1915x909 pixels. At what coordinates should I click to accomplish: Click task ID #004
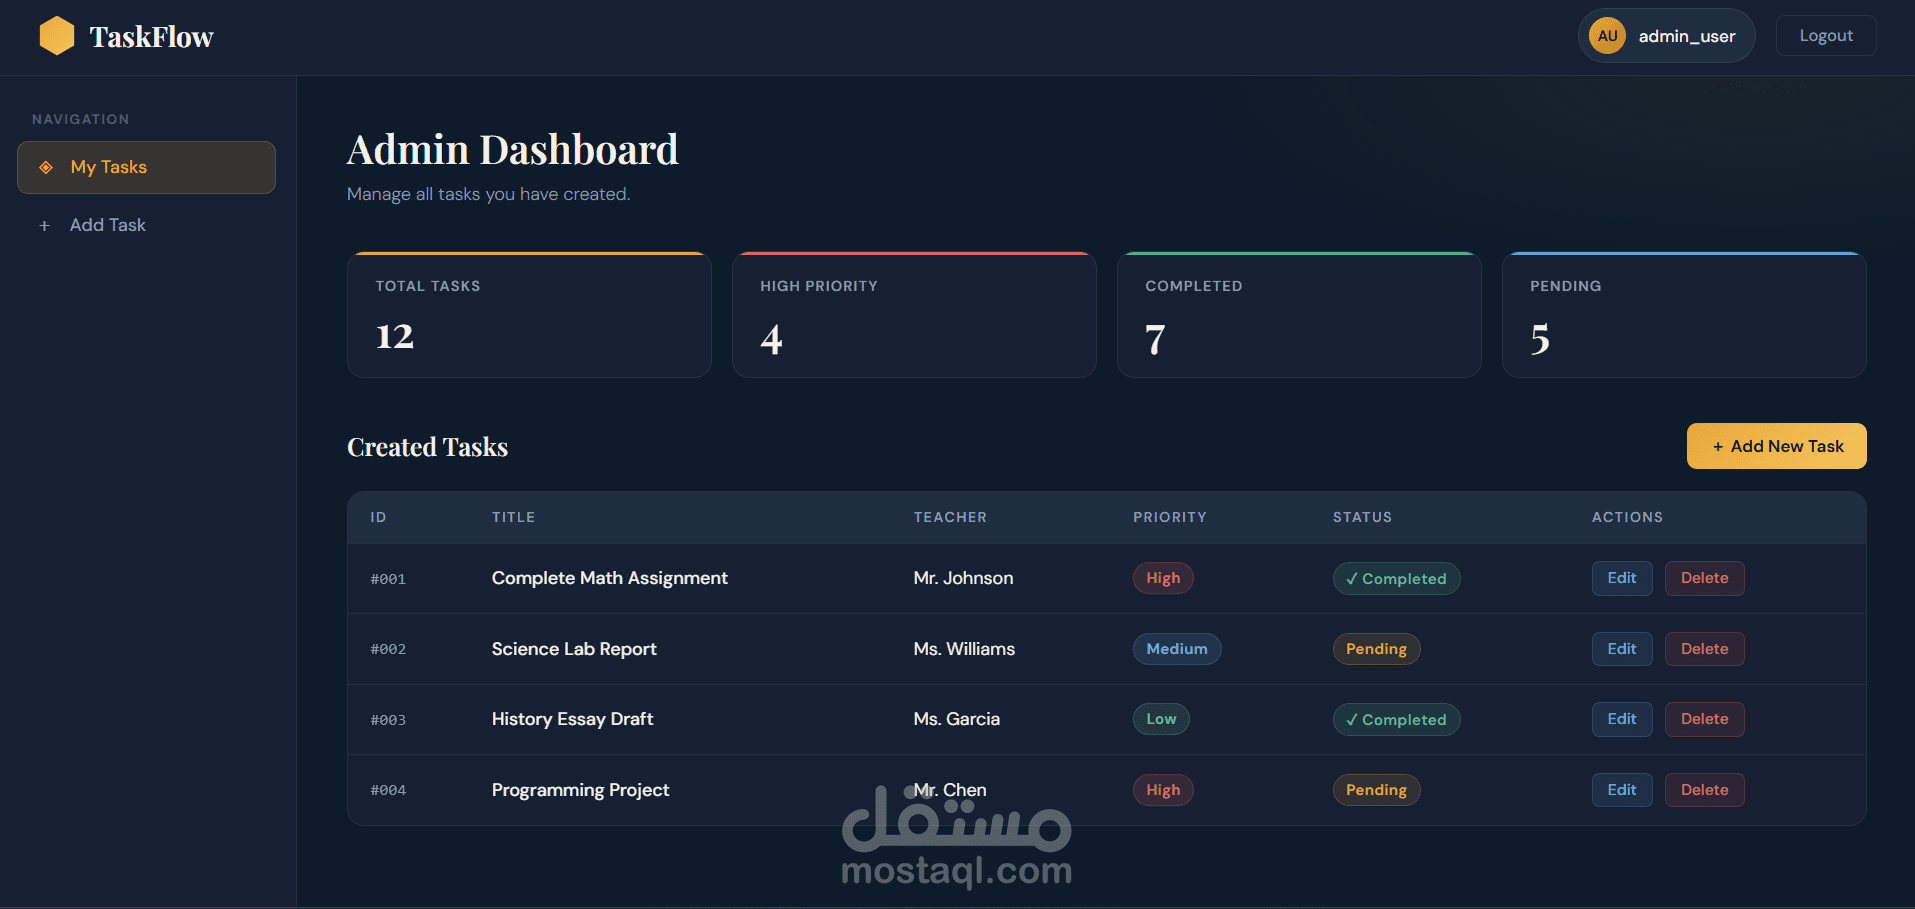(x=388, y=790)
